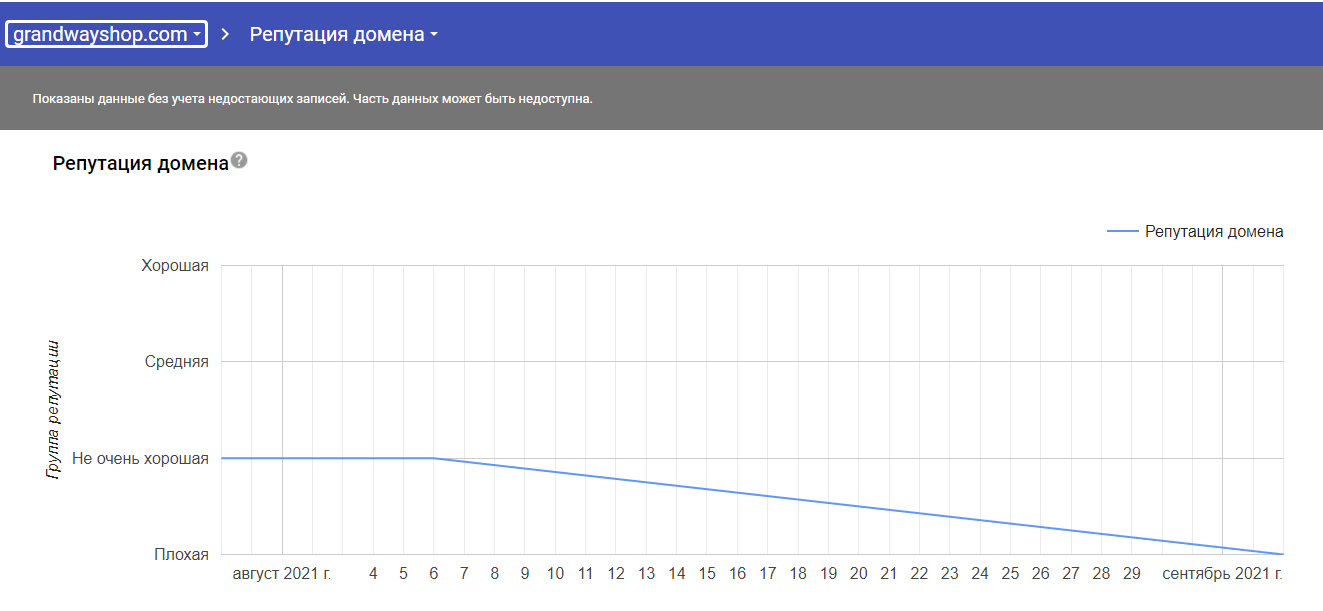The image size is (1323, 611).
Task: Click the Не очень хорошая axis label
Action: pos(140,458)
